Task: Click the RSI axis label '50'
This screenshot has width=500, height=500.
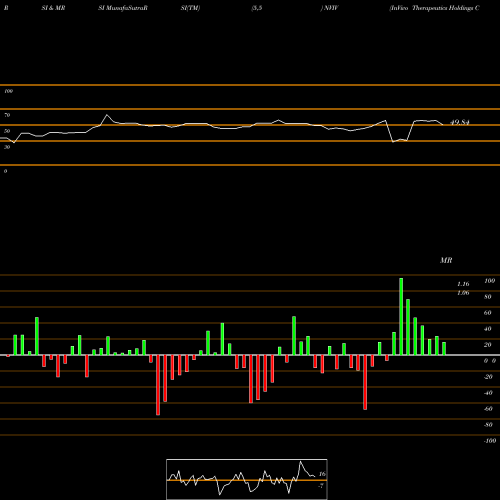Action: pos(7,131)
